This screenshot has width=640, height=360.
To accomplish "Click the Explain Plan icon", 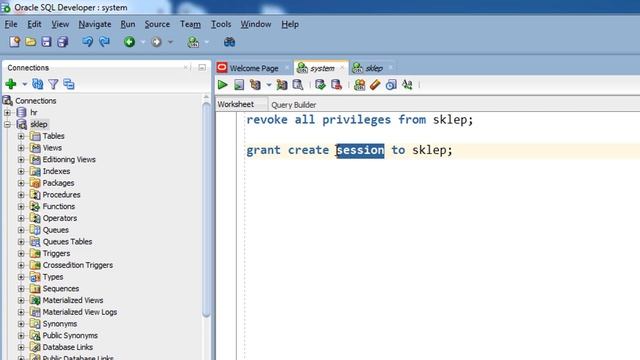I will [256, 85].
